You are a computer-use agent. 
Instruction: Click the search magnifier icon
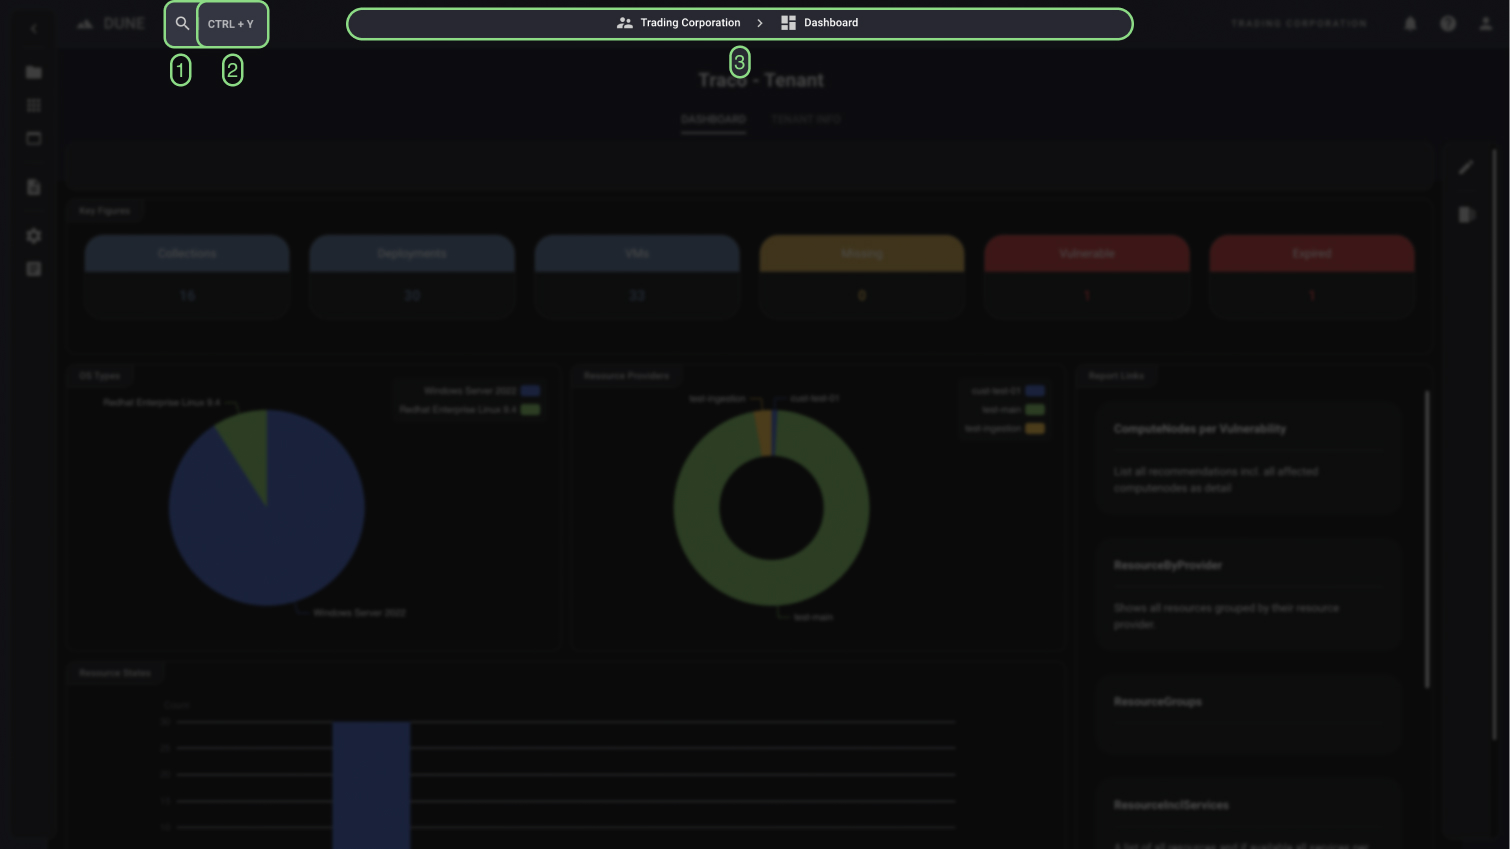click(182, 24)
